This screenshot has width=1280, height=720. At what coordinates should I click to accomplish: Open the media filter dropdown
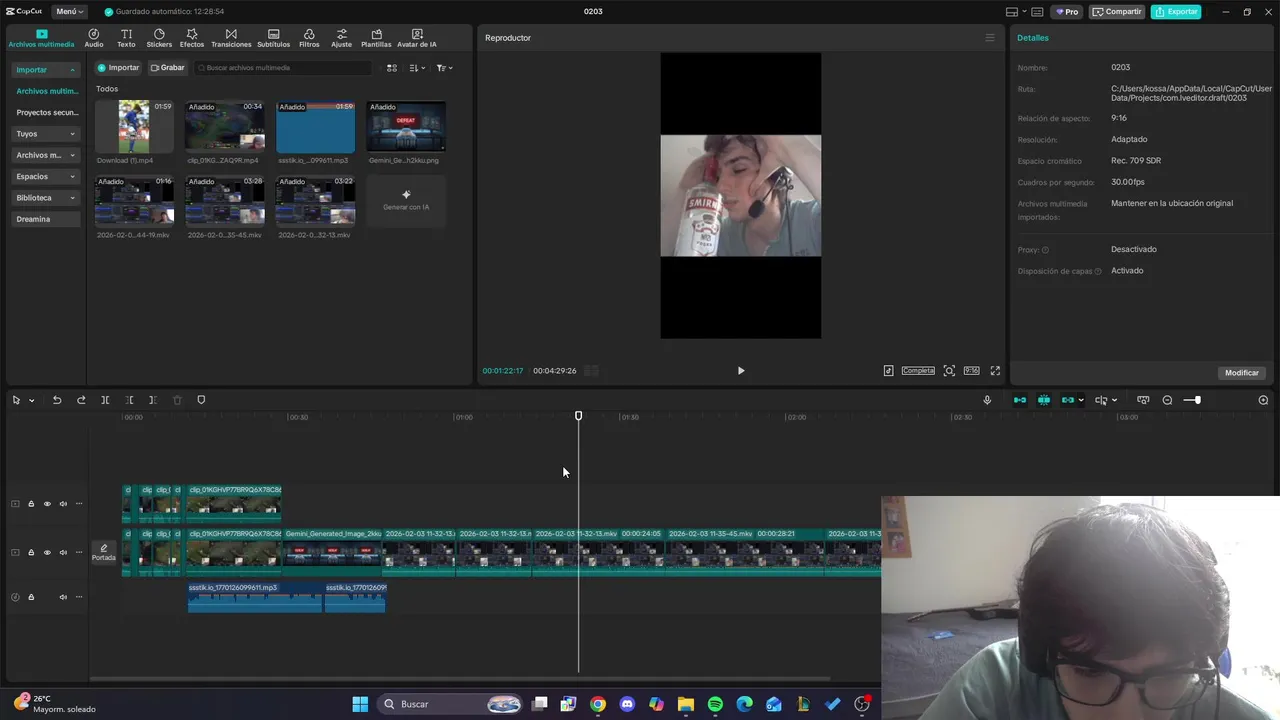tap(444, 68)
